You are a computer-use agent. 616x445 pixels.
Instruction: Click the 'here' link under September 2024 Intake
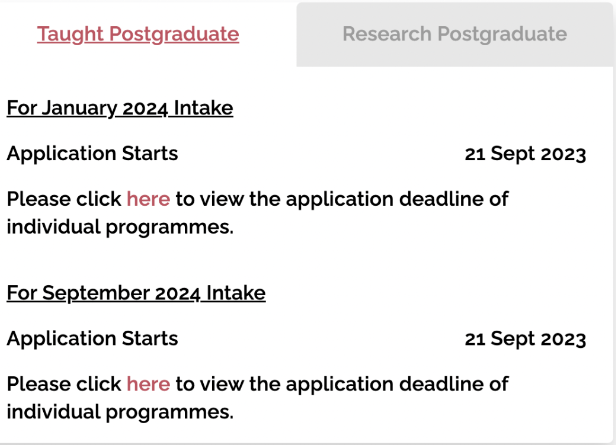(x=148, y=384)
